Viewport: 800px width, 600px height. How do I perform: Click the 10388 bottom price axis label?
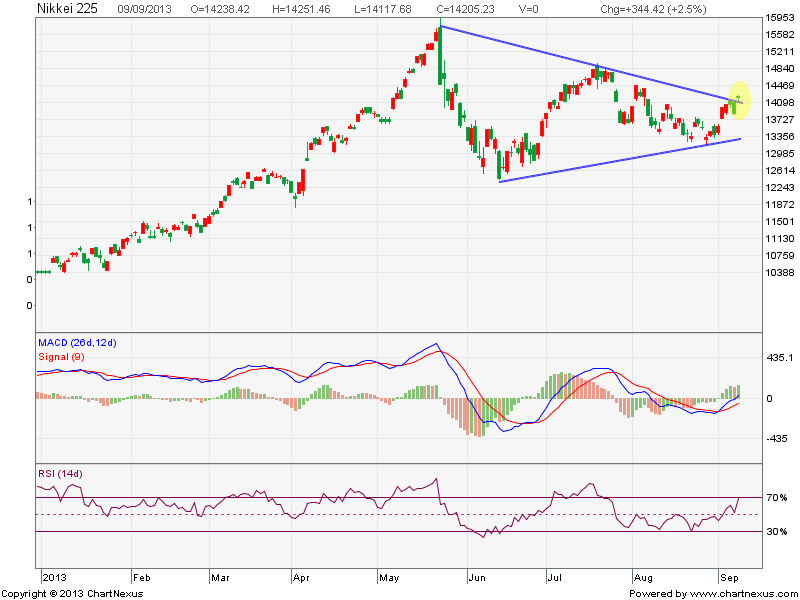point(781,273)
